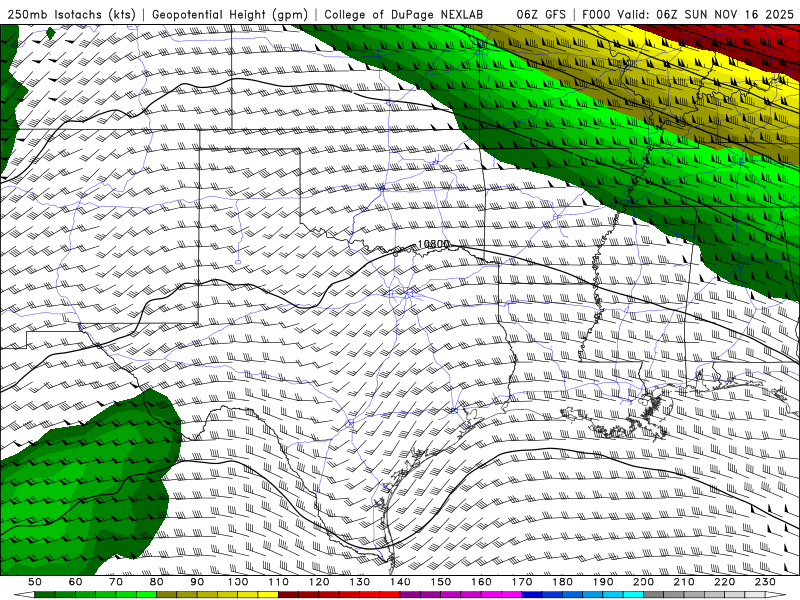Click the '110' value on the color scale

click(279, 582)
